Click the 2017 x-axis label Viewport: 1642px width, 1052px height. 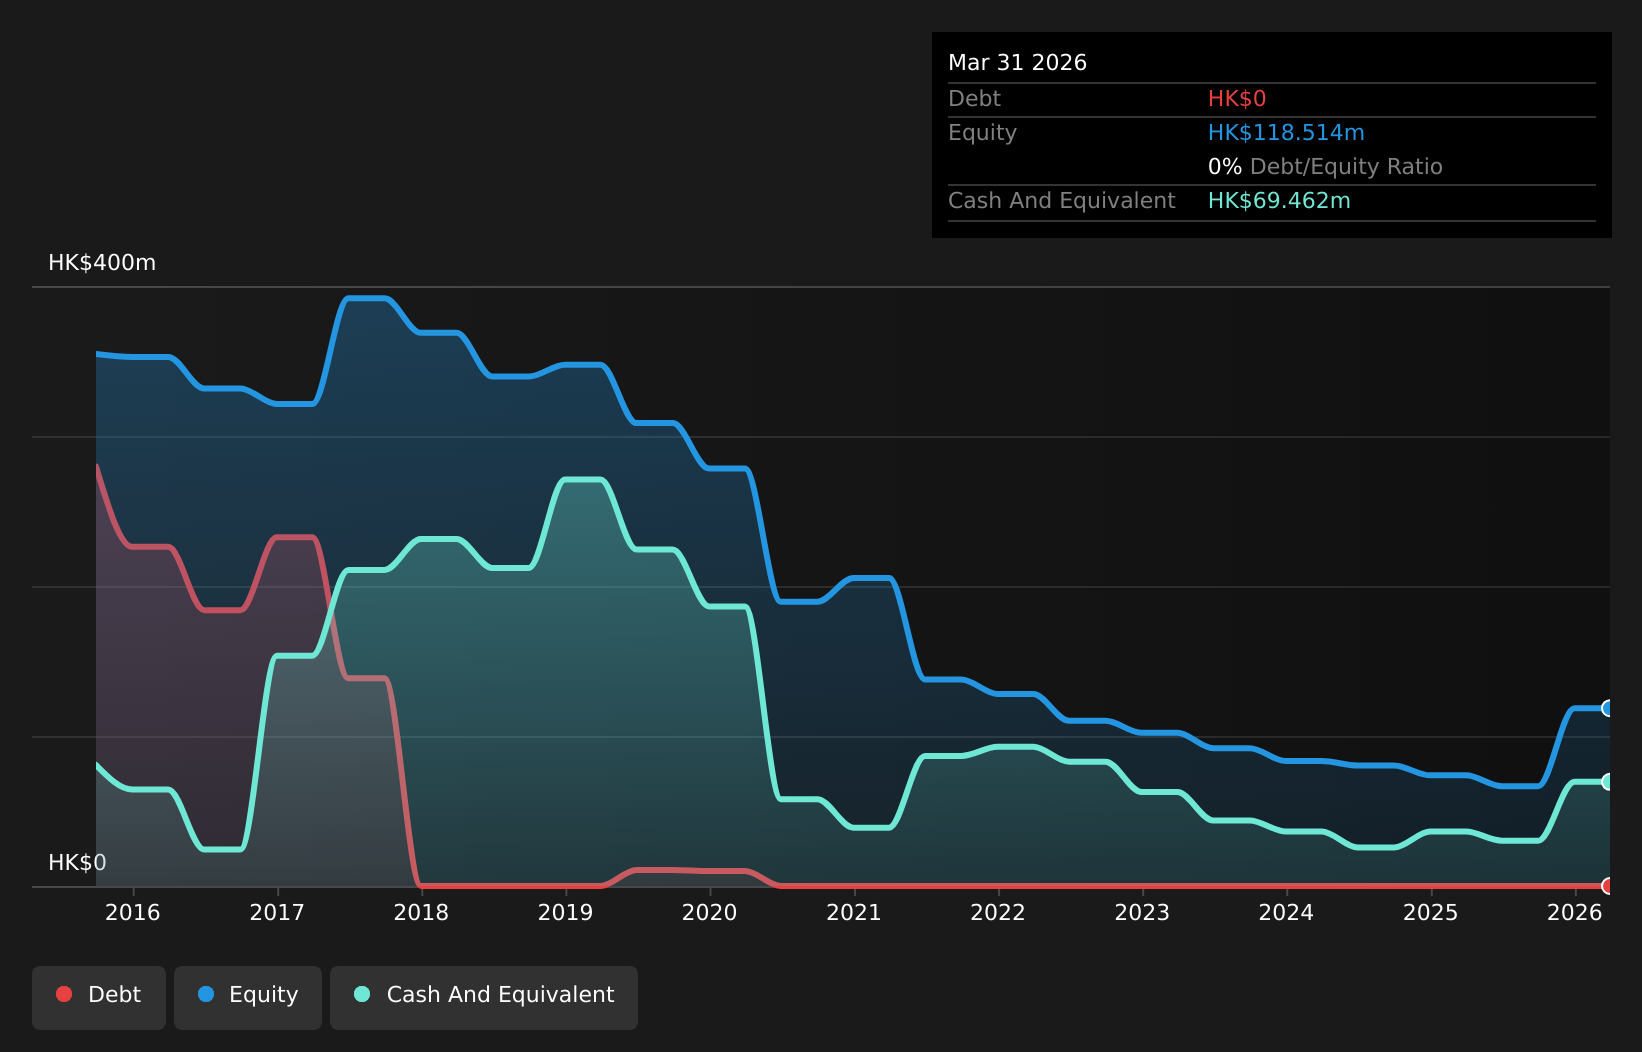(277, 912)
